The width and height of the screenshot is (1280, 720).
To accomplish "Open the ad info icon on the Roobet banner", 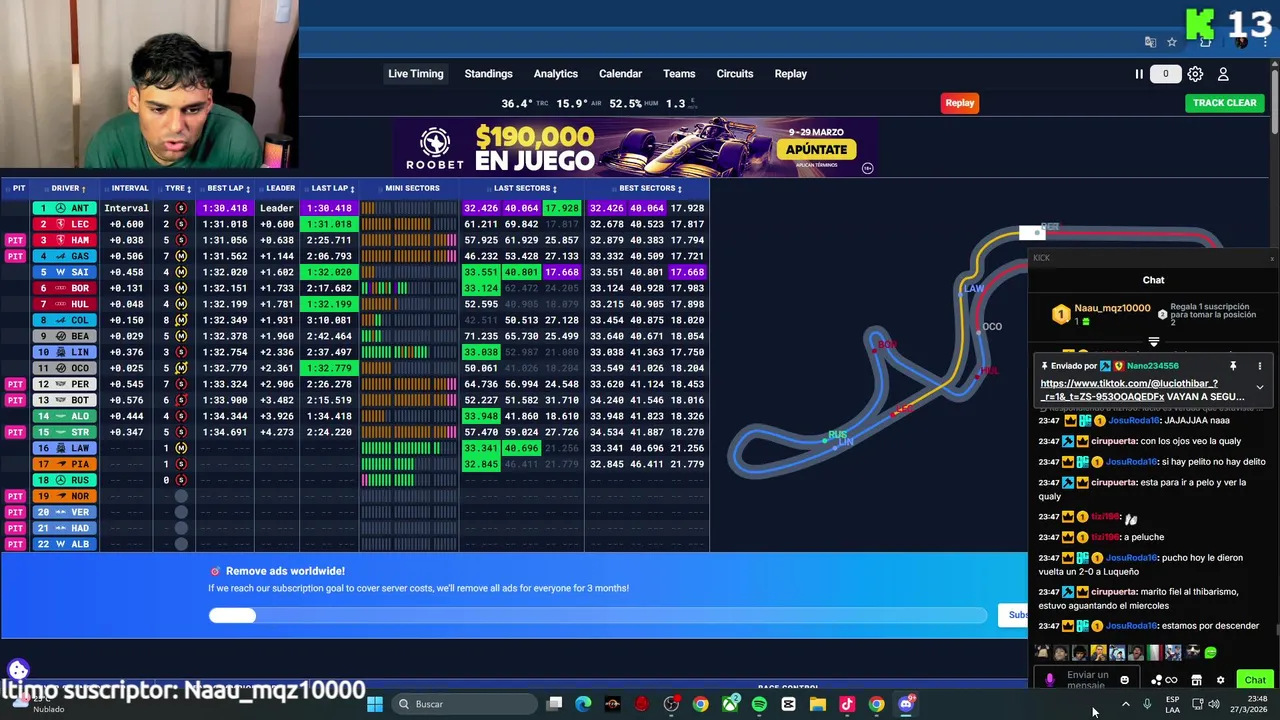I will pos(868,168).
